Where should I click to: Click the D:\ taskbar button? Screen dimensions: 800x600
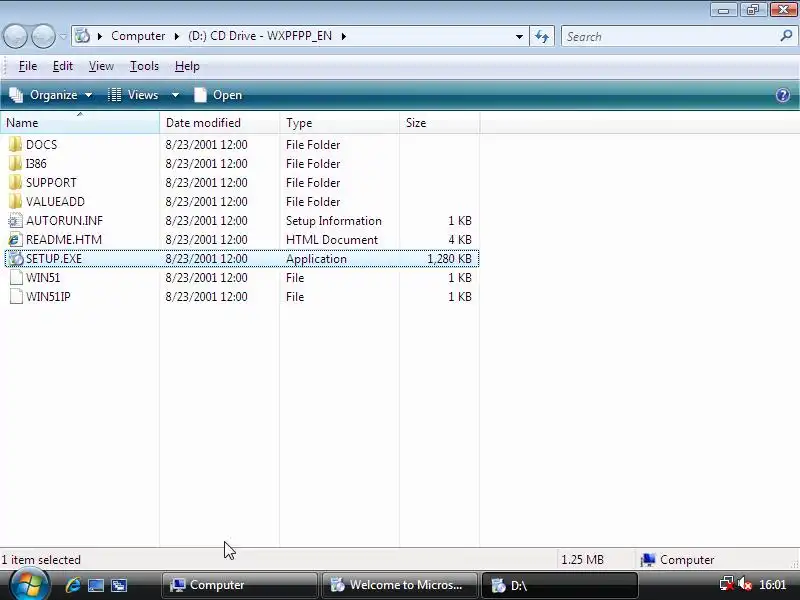tap(560, 585)
